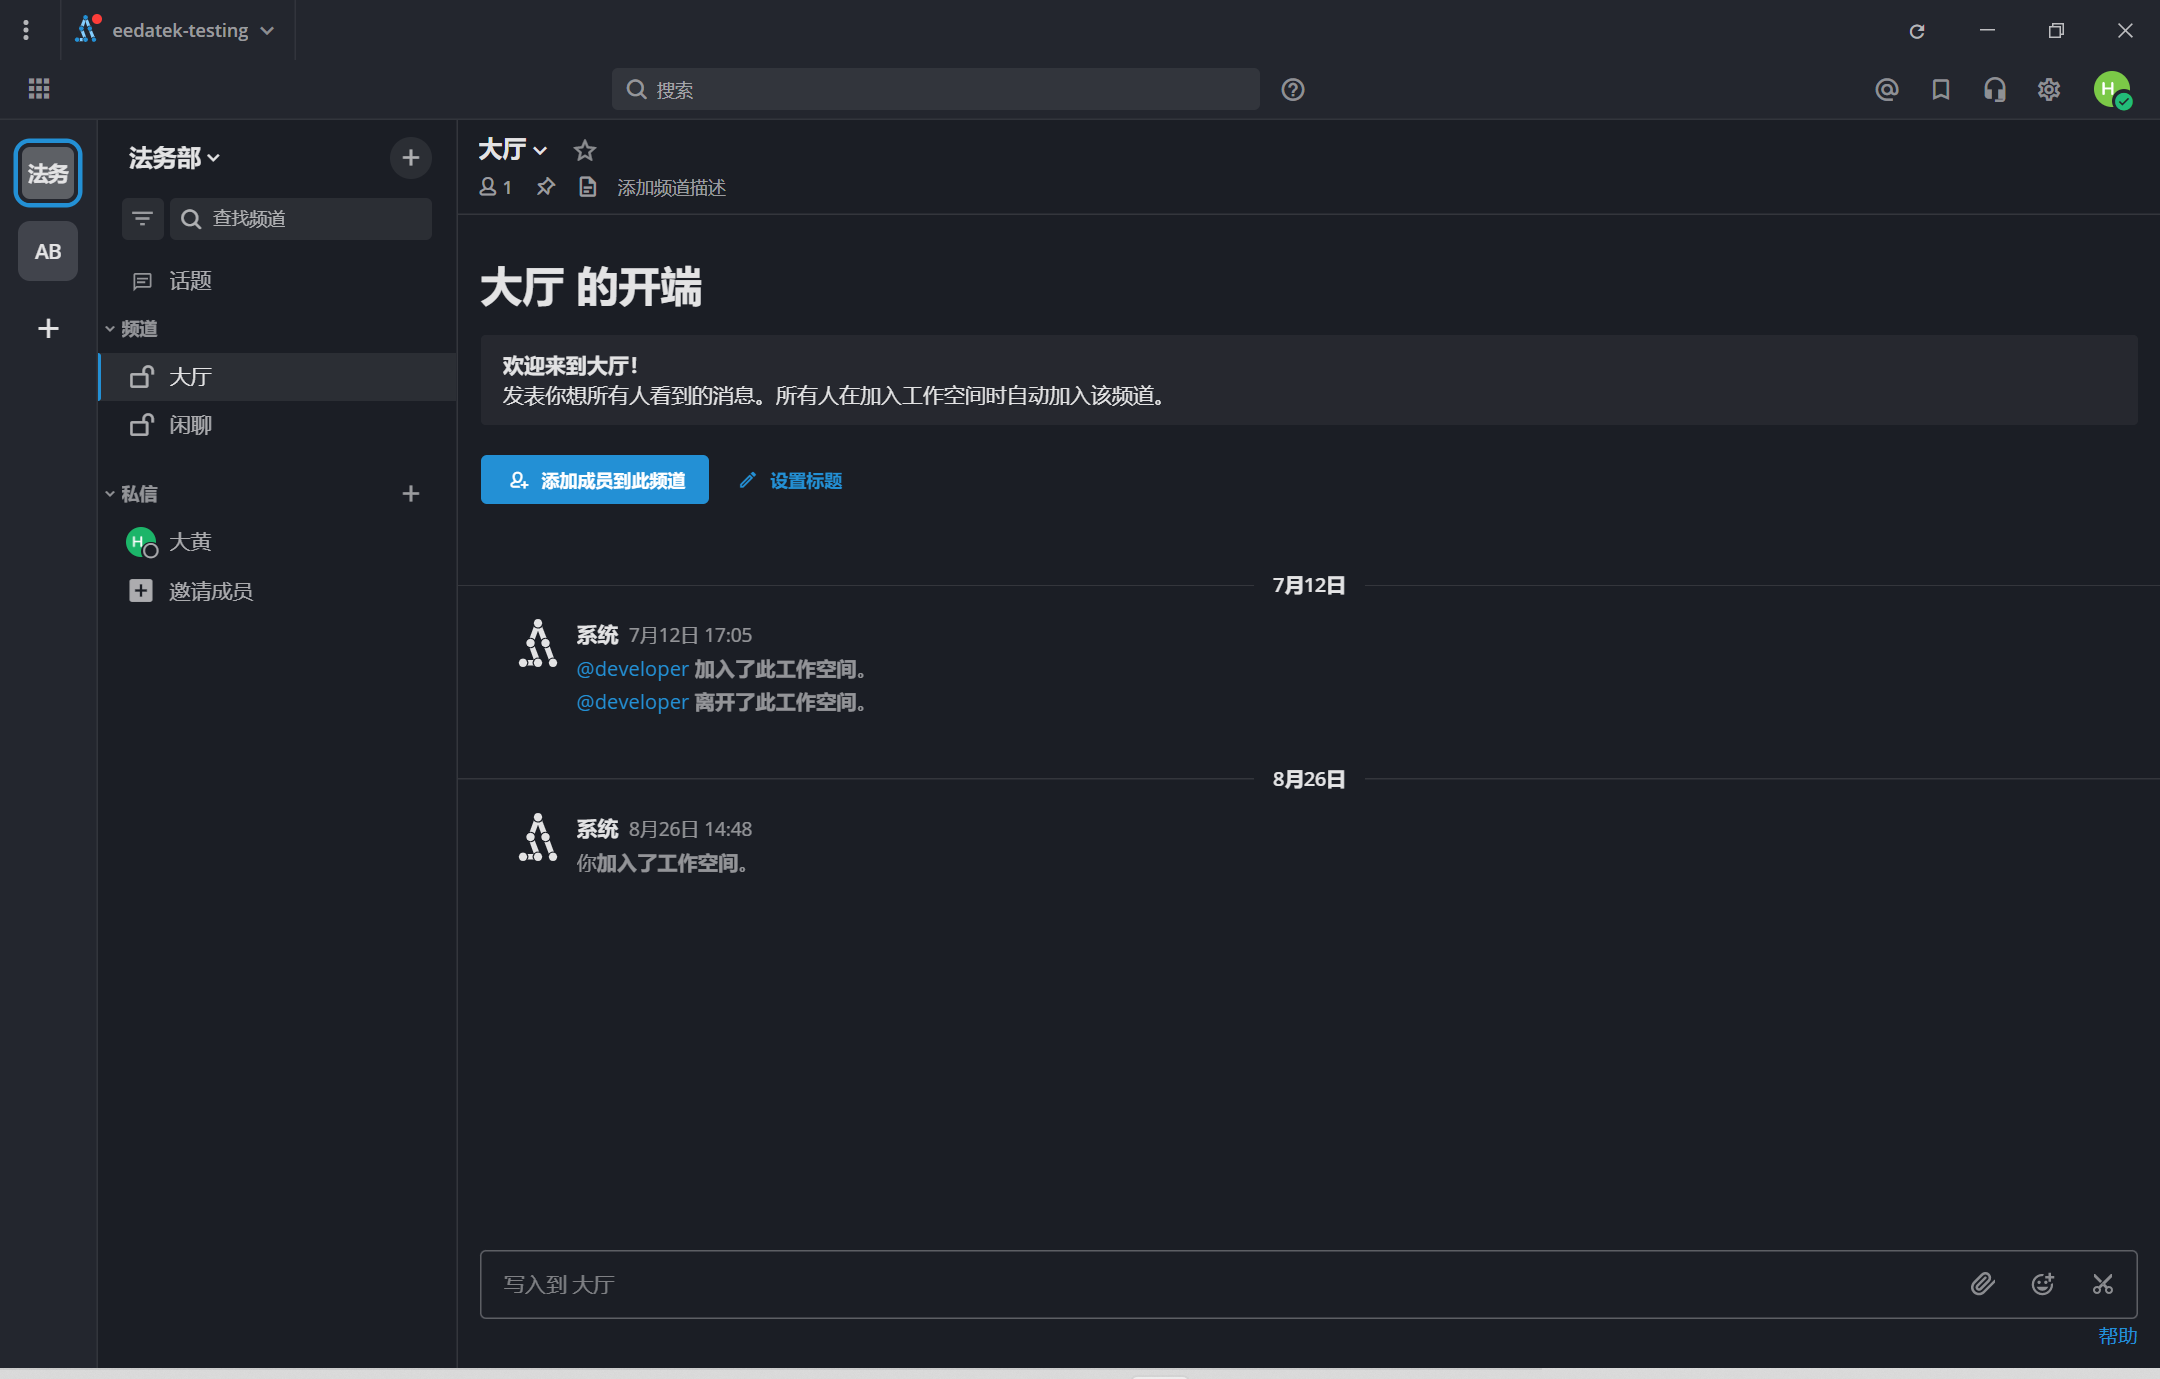Click the 添加成员到此频道 button
Viewport: 2160px width, 1379px height.
click(x=594, y=480)
